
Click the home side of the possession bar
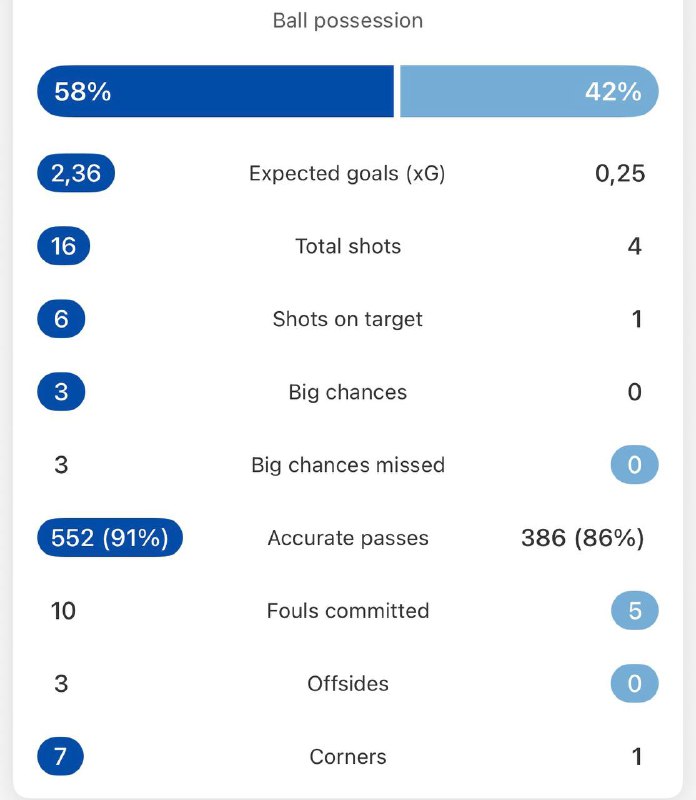215,91
